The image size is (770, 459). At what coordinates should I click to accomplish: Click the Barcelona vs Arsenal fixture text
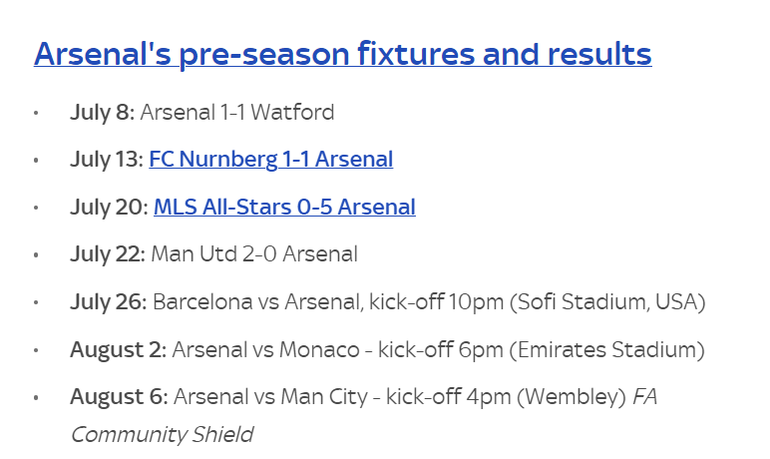[x=259, y=302]
